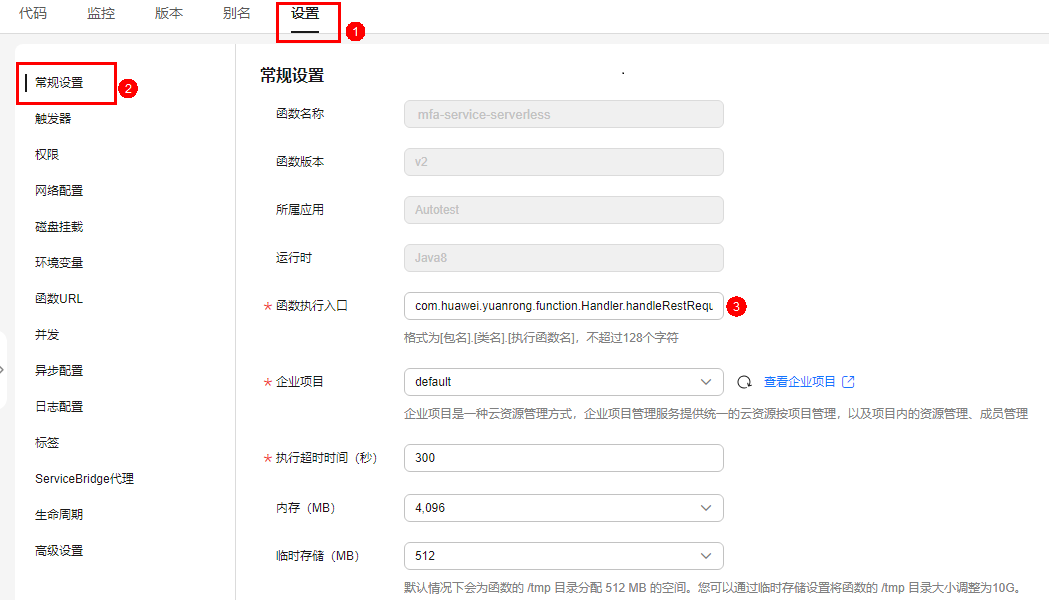Select 触发器 in the sidebar
The image size is (1049, 600).
(53, 119)
